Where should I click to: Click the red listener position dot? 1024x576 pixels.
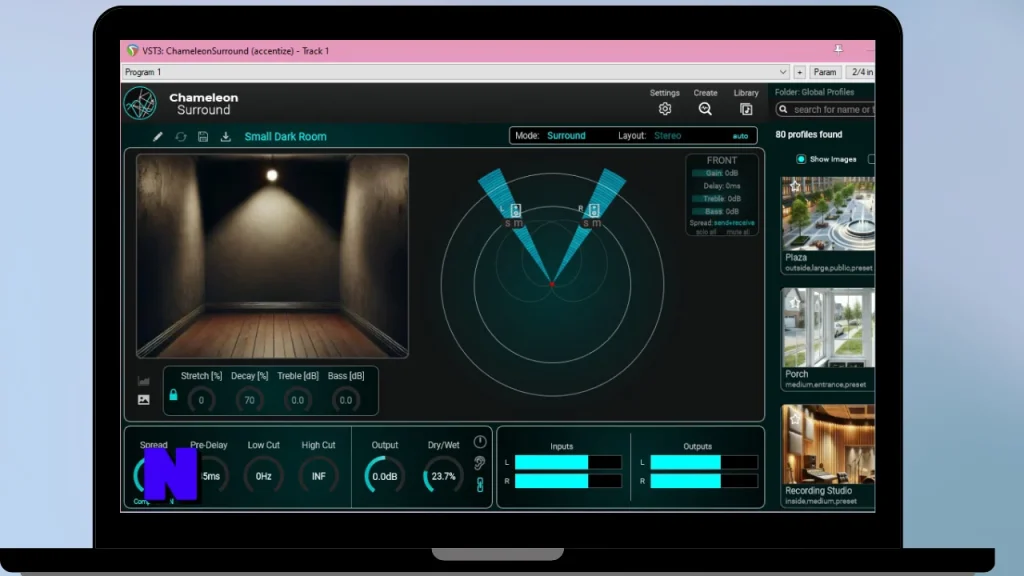point(552,285)
